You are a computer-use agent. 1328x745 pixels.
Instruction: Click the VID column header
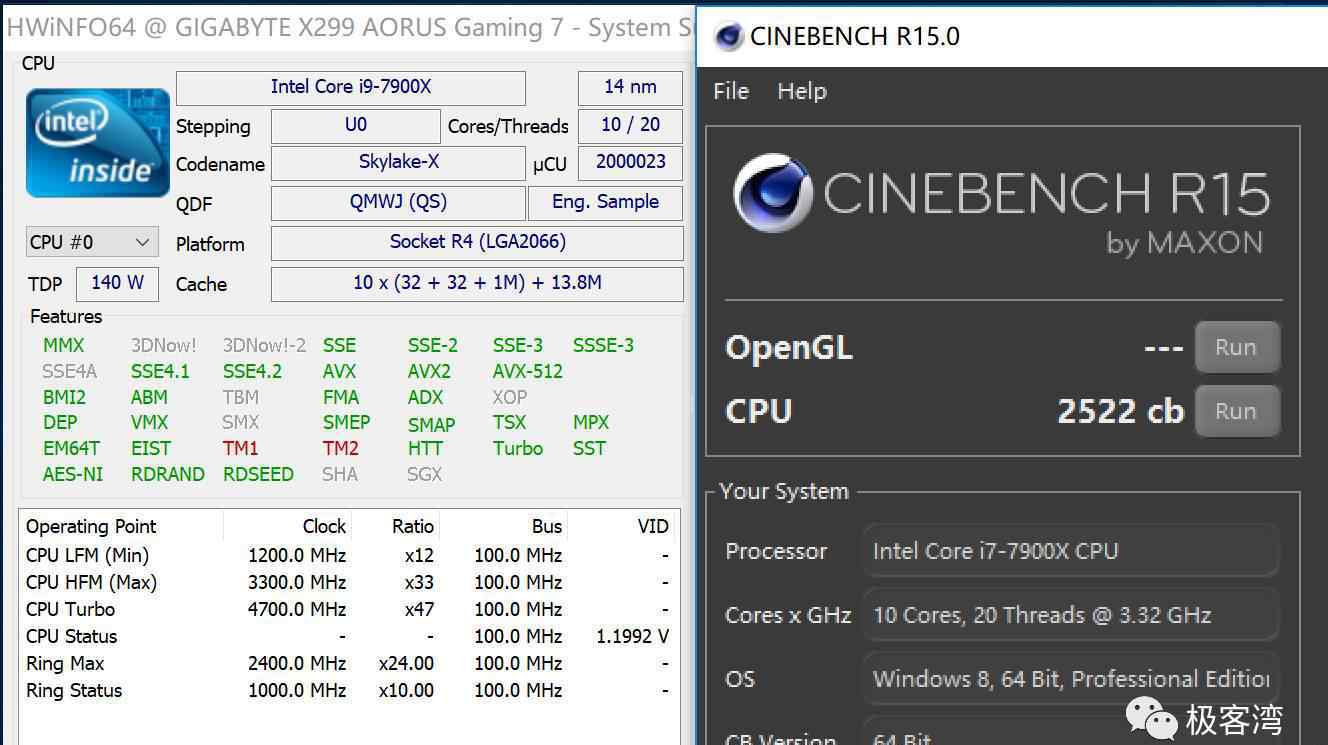tap(622, 526)
